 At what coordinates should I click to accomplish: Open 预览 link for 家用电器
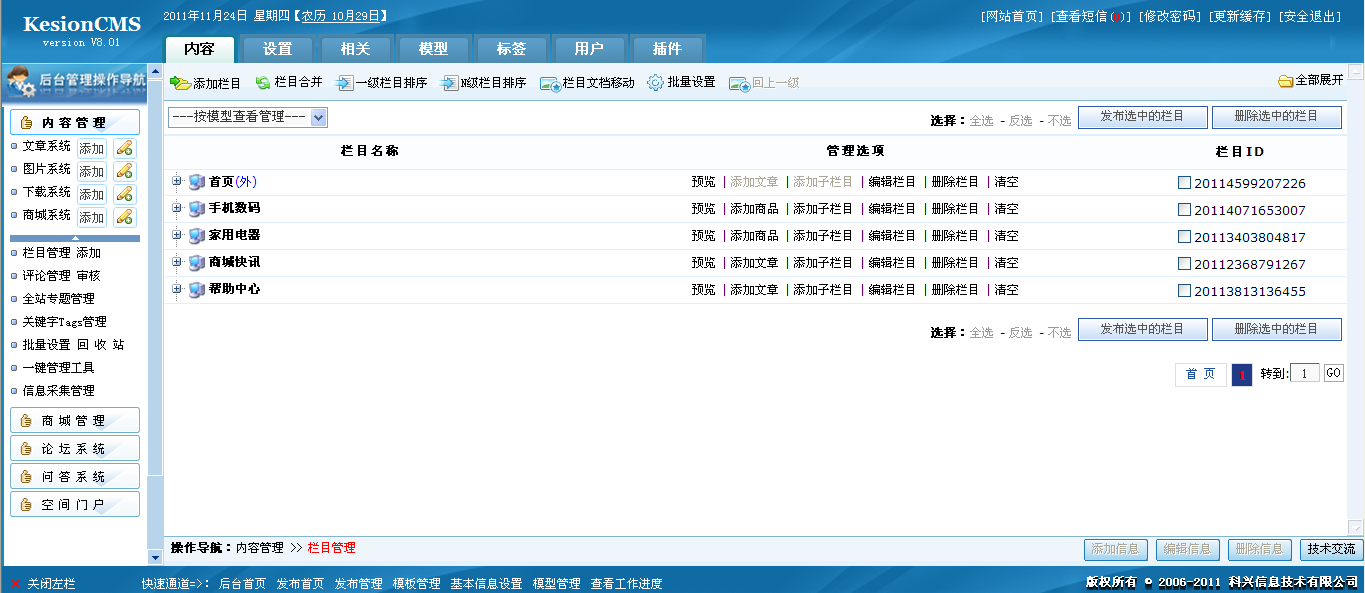pos(703,236)
